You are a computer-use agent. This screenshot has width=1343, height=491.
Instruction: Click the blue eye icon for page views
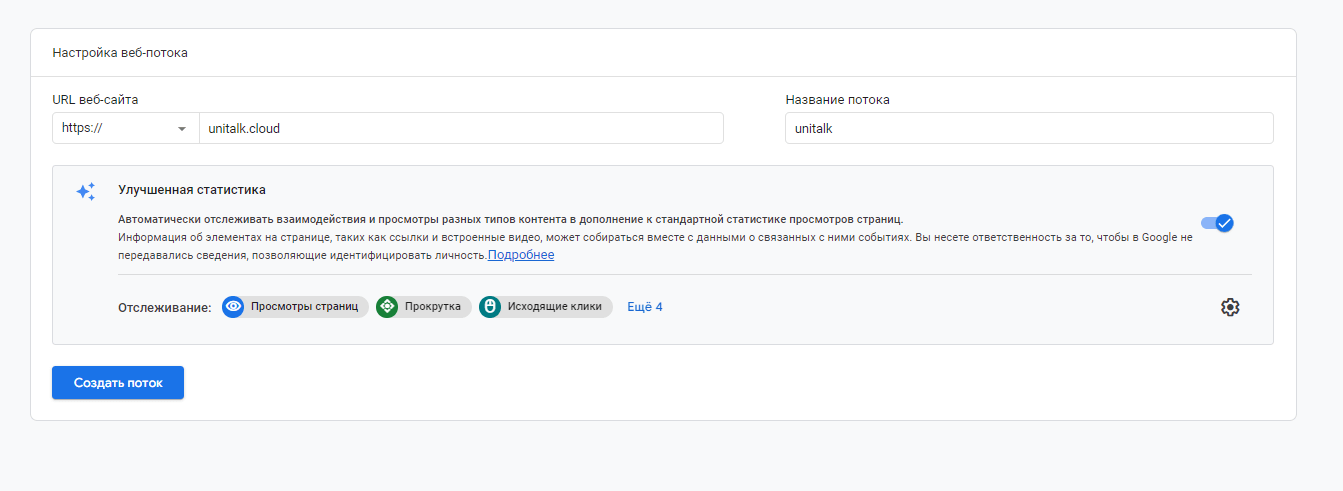[234, 307]
